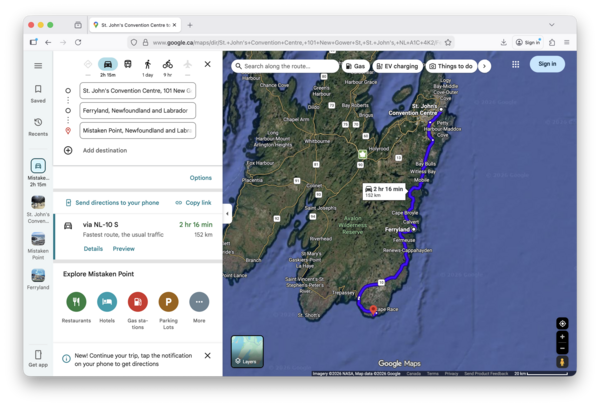Select the Mistaken Point 2h 15m route shortcut
Viewport: 600px width, 407px height.
coord(38,173)
